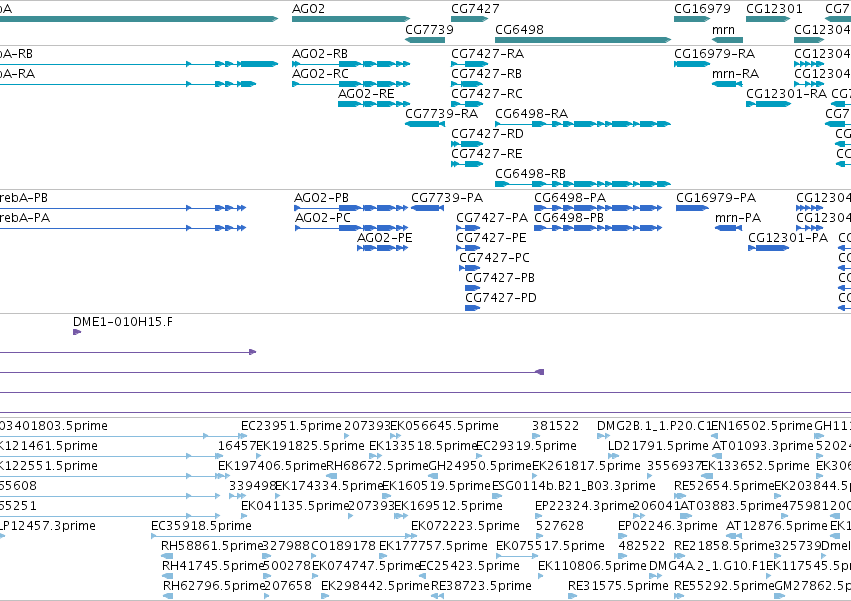Image resolution: width=851 pixels, height=601 pixels.
Task: Select transcript AGO2-RB label
Action: (320, 54)
